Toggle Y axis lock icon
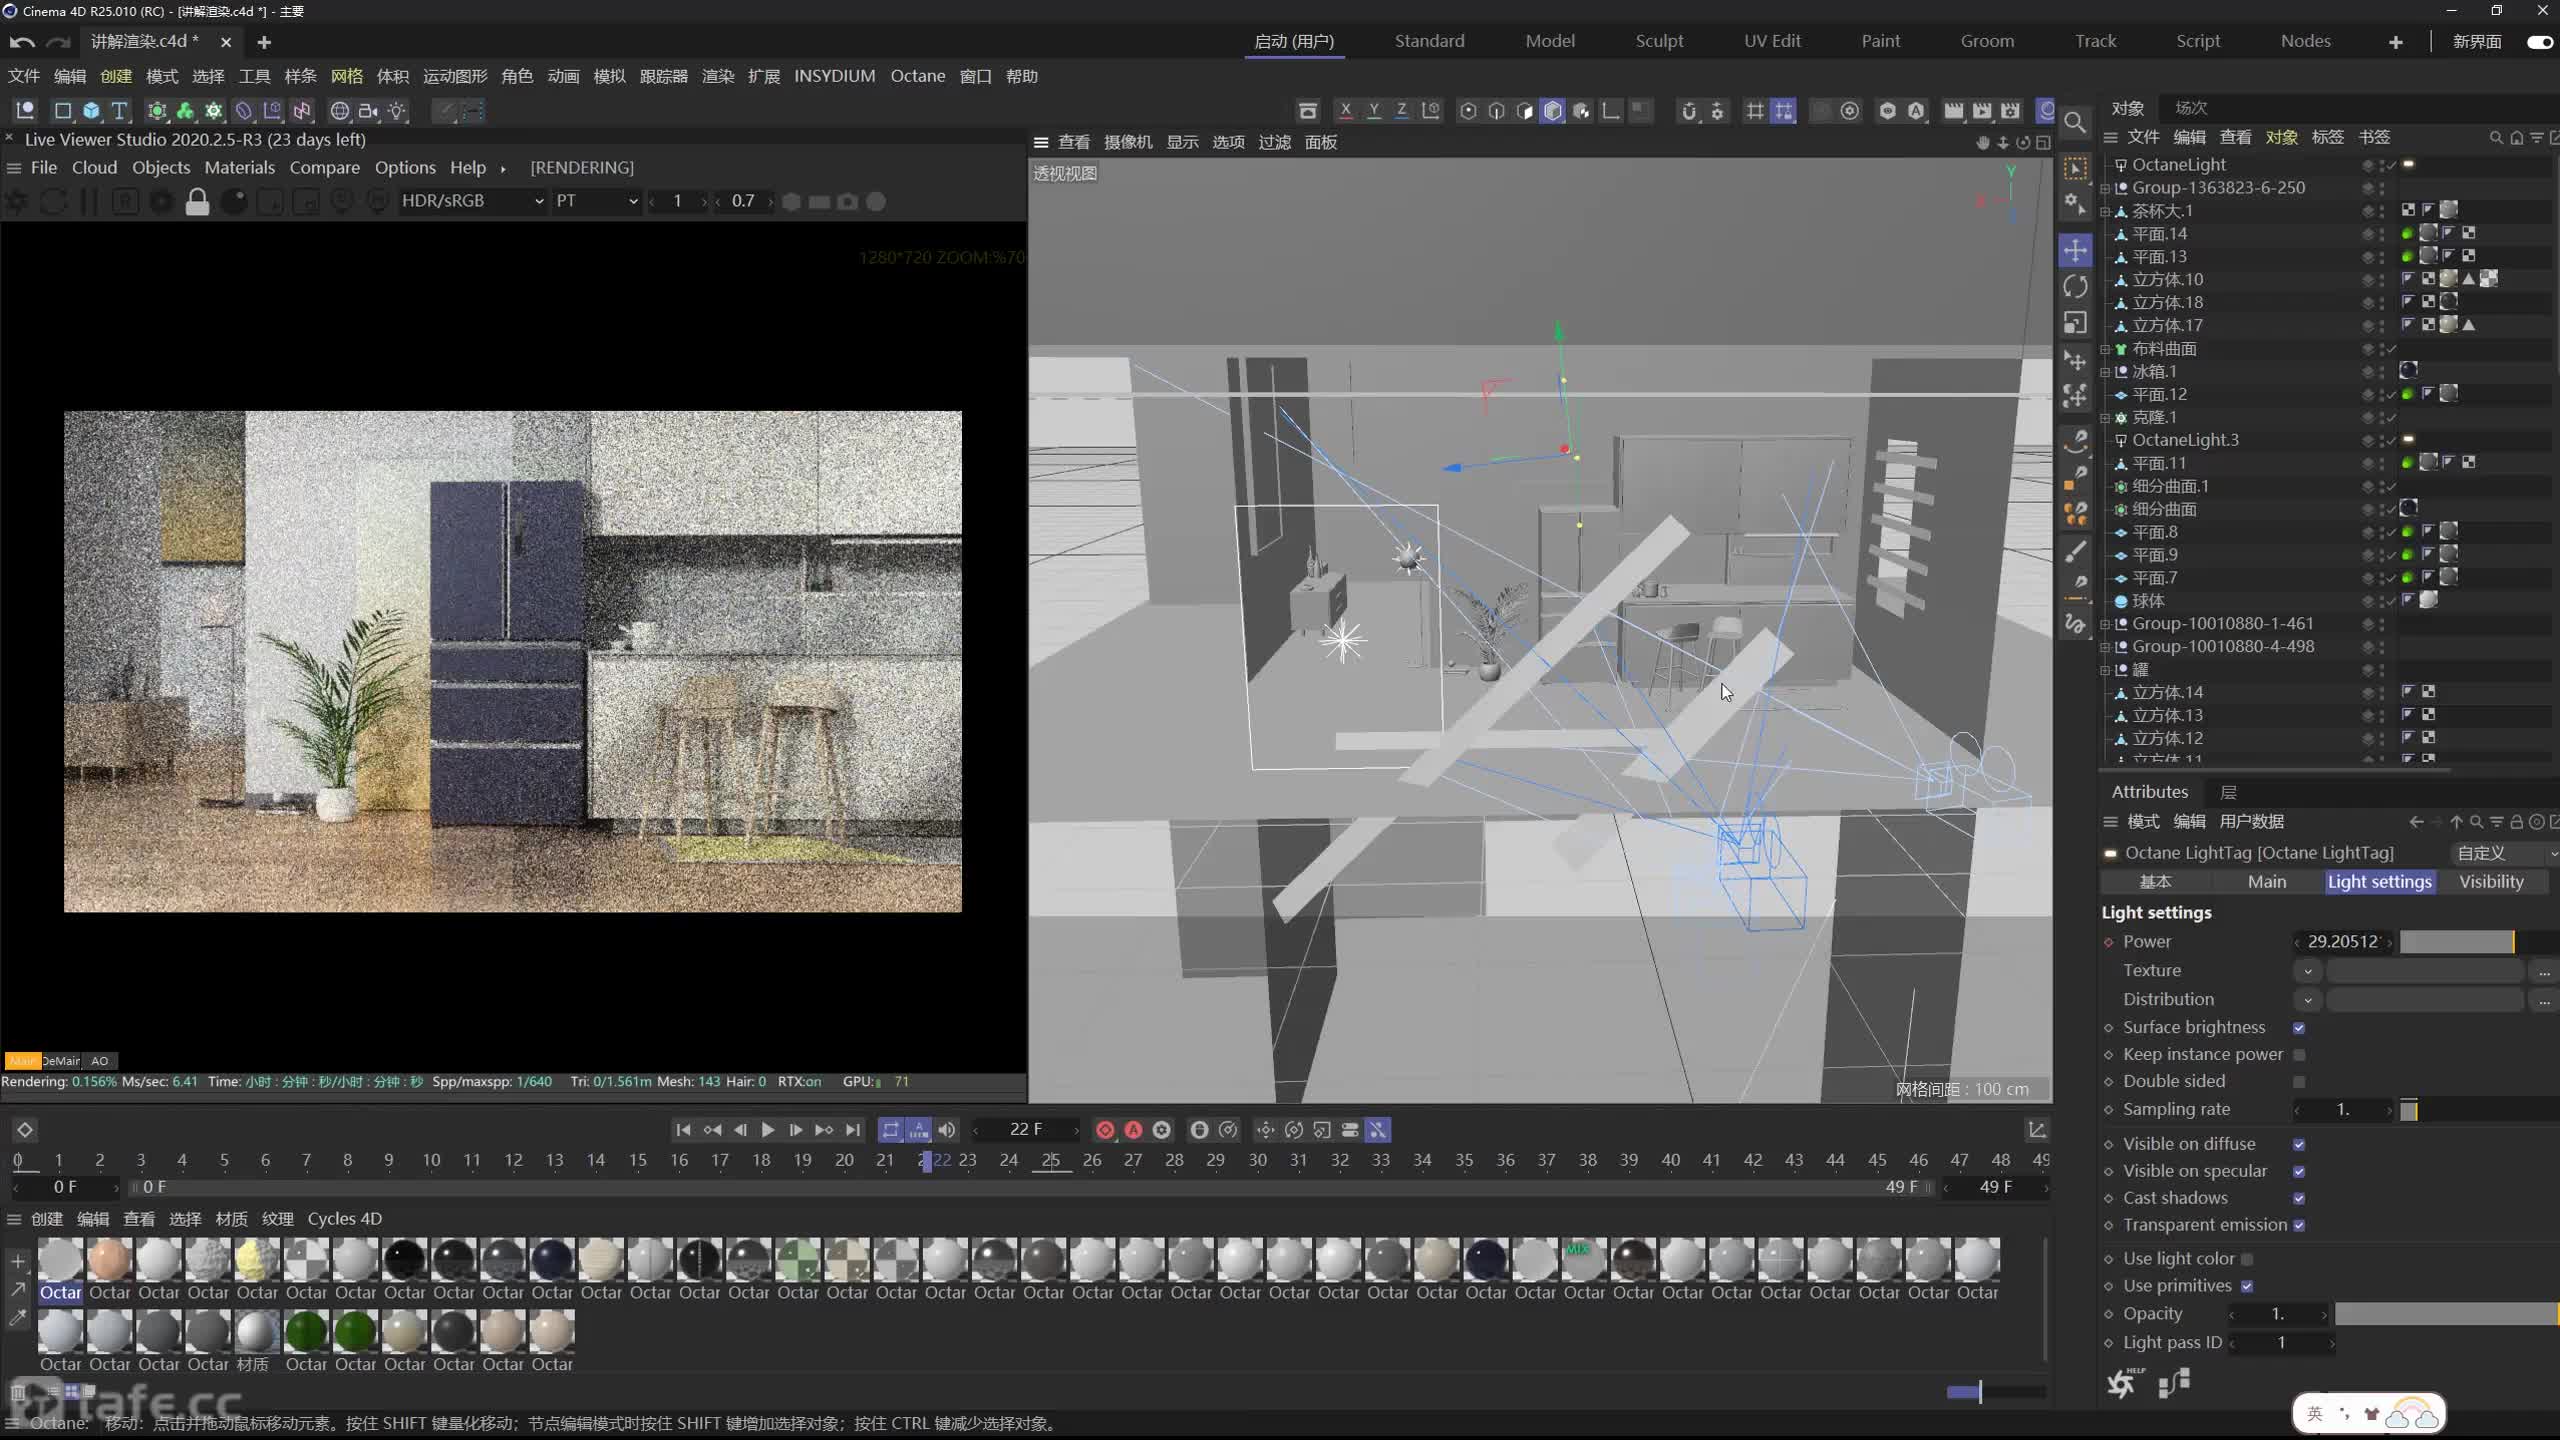Screen dimensions: 2560x1440 [1374, 111]
